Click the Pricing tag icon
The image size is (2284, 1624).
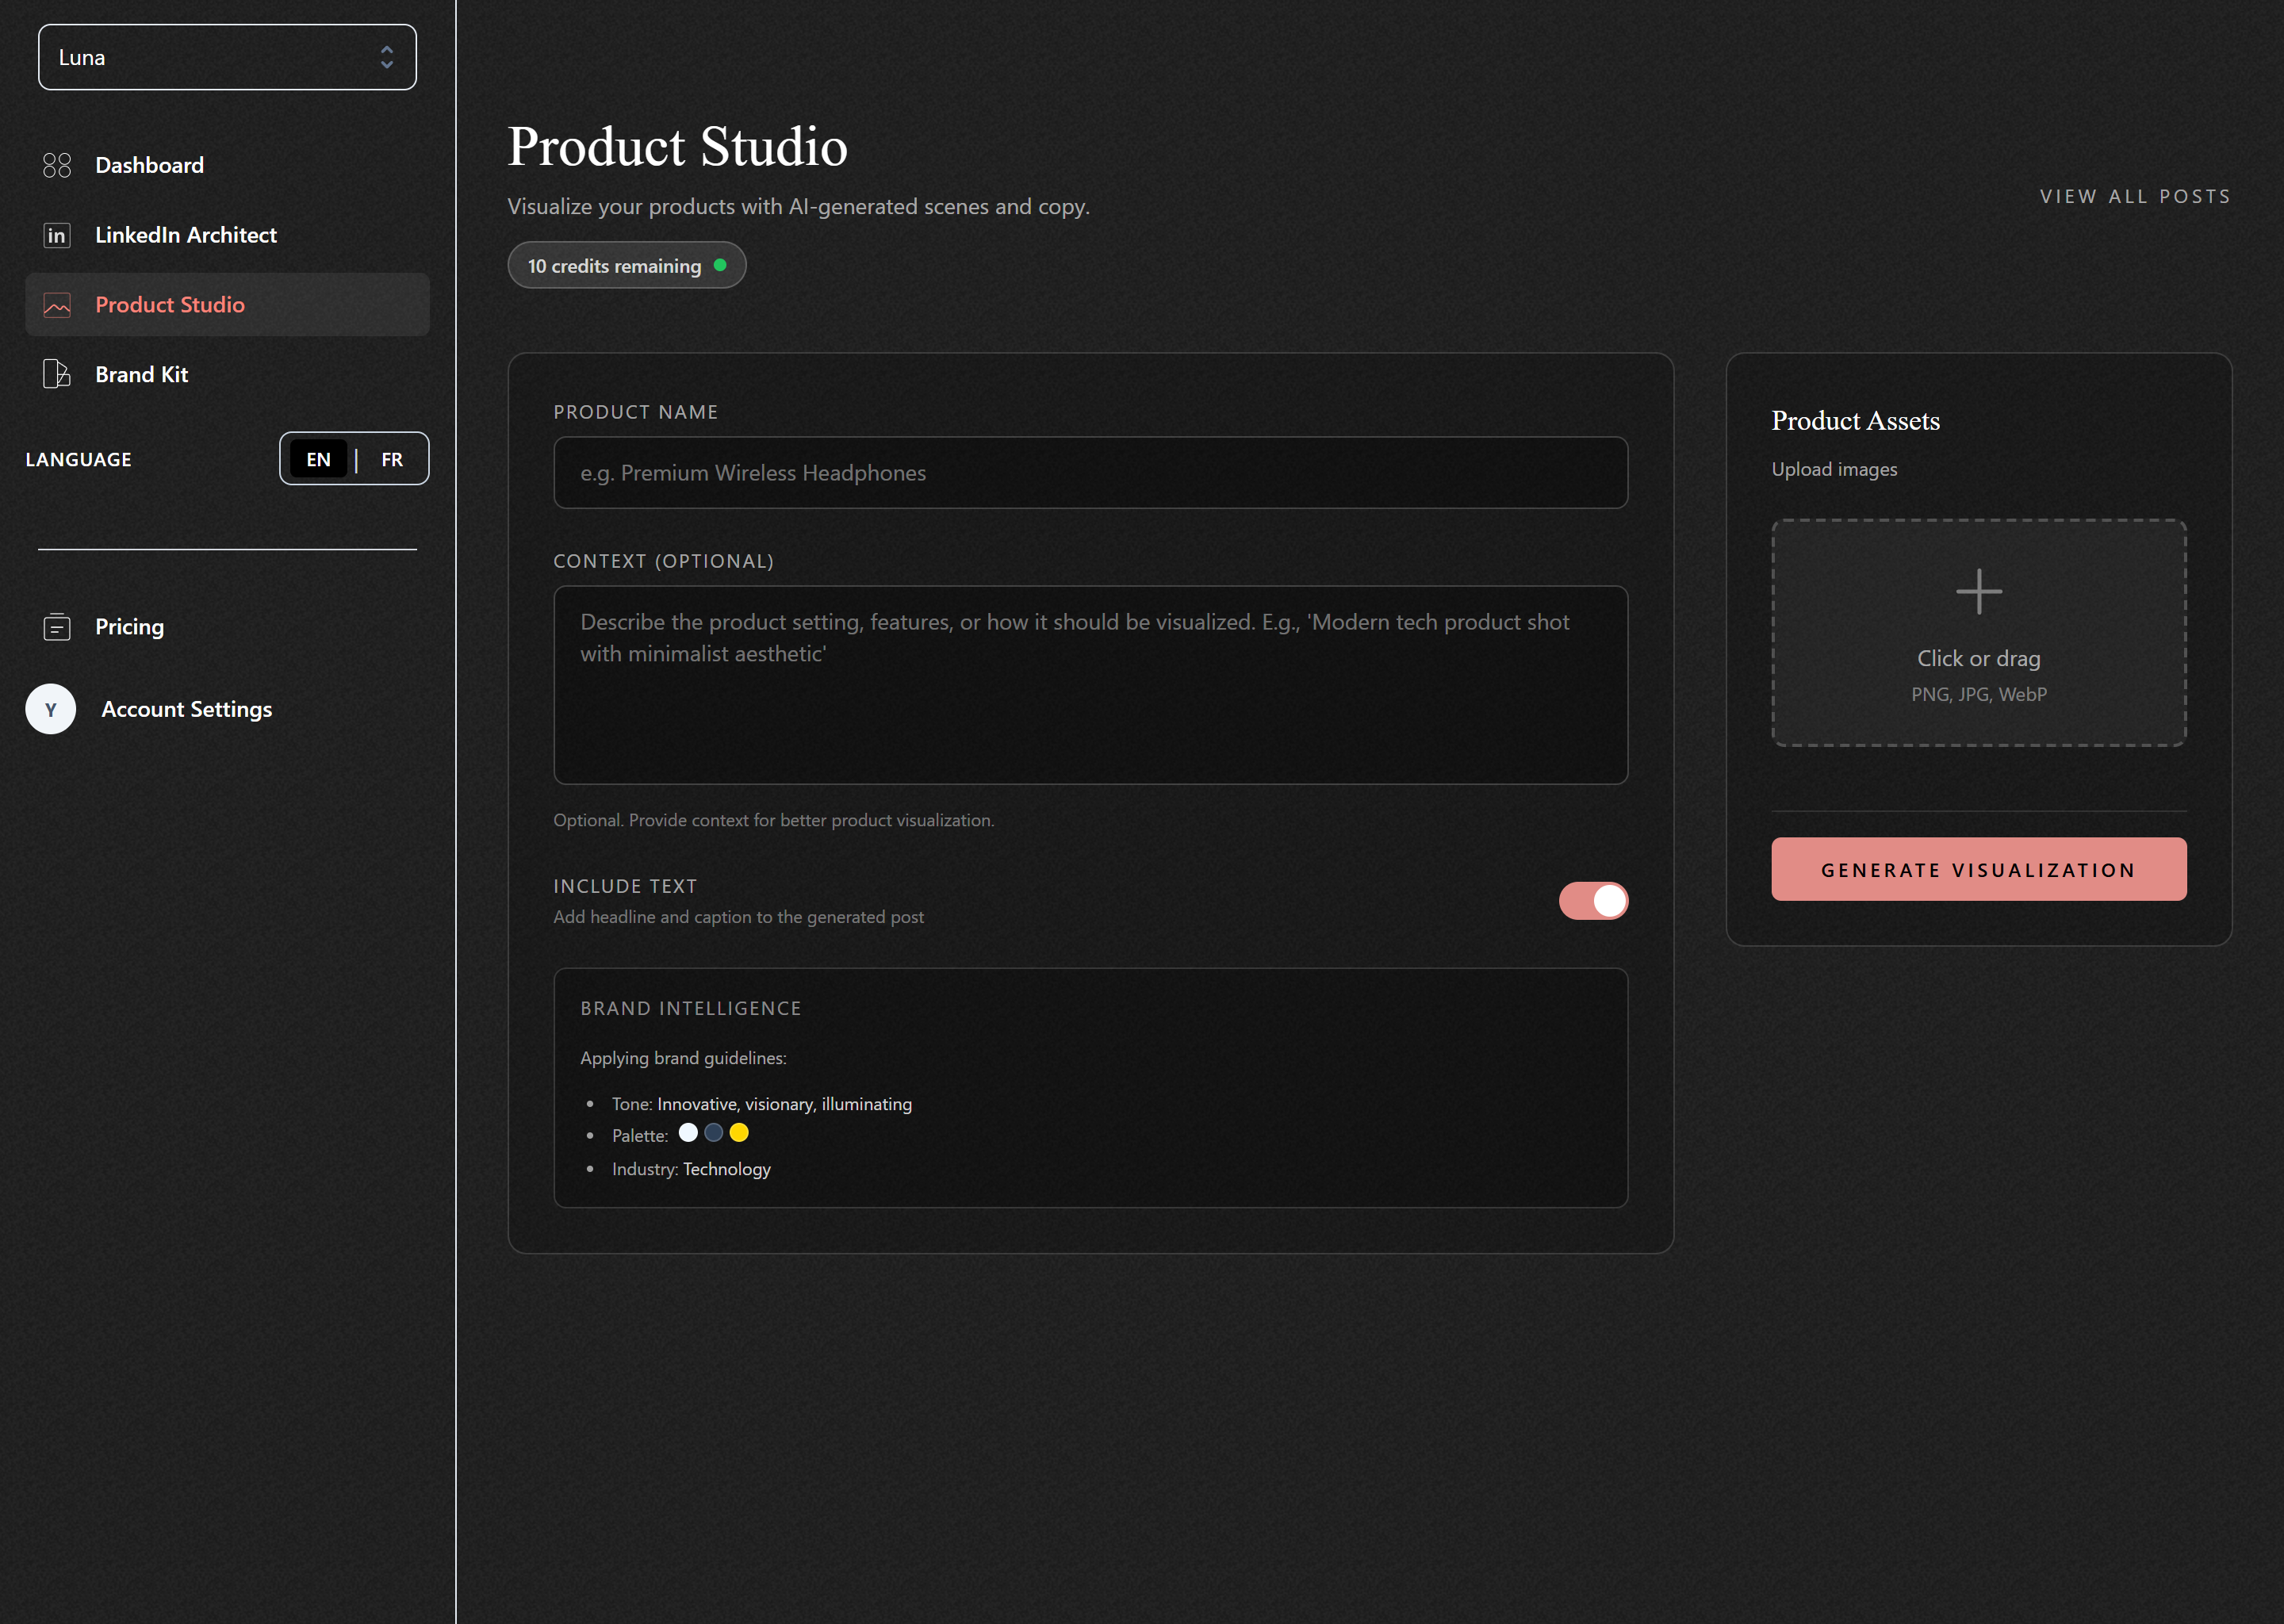tap(57, 627)
